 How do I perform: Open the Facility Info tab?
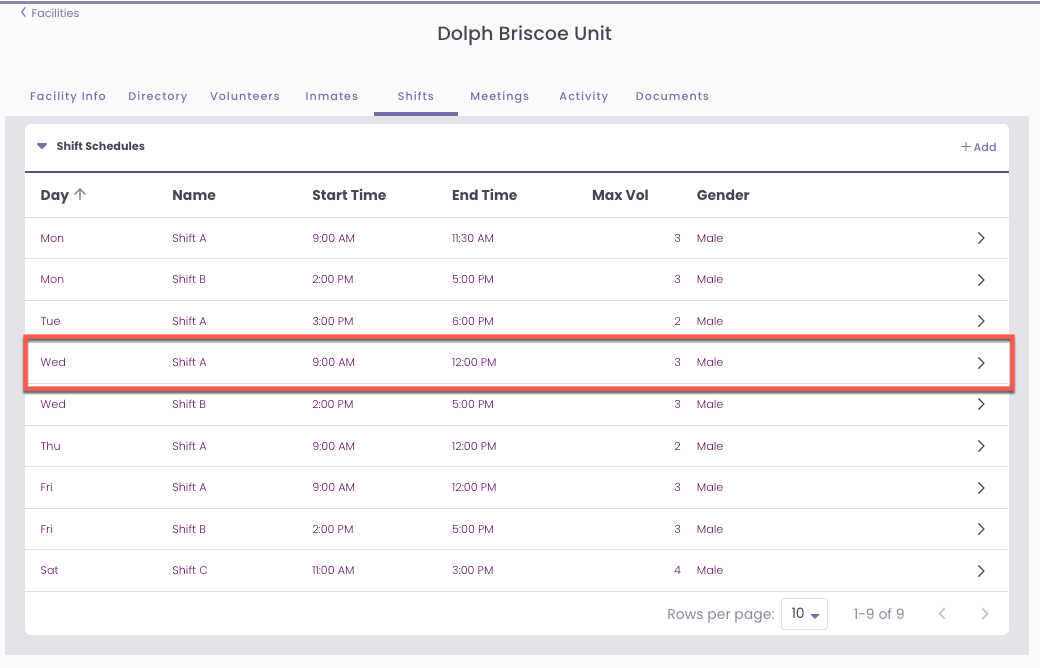click(x=68, y=96)
